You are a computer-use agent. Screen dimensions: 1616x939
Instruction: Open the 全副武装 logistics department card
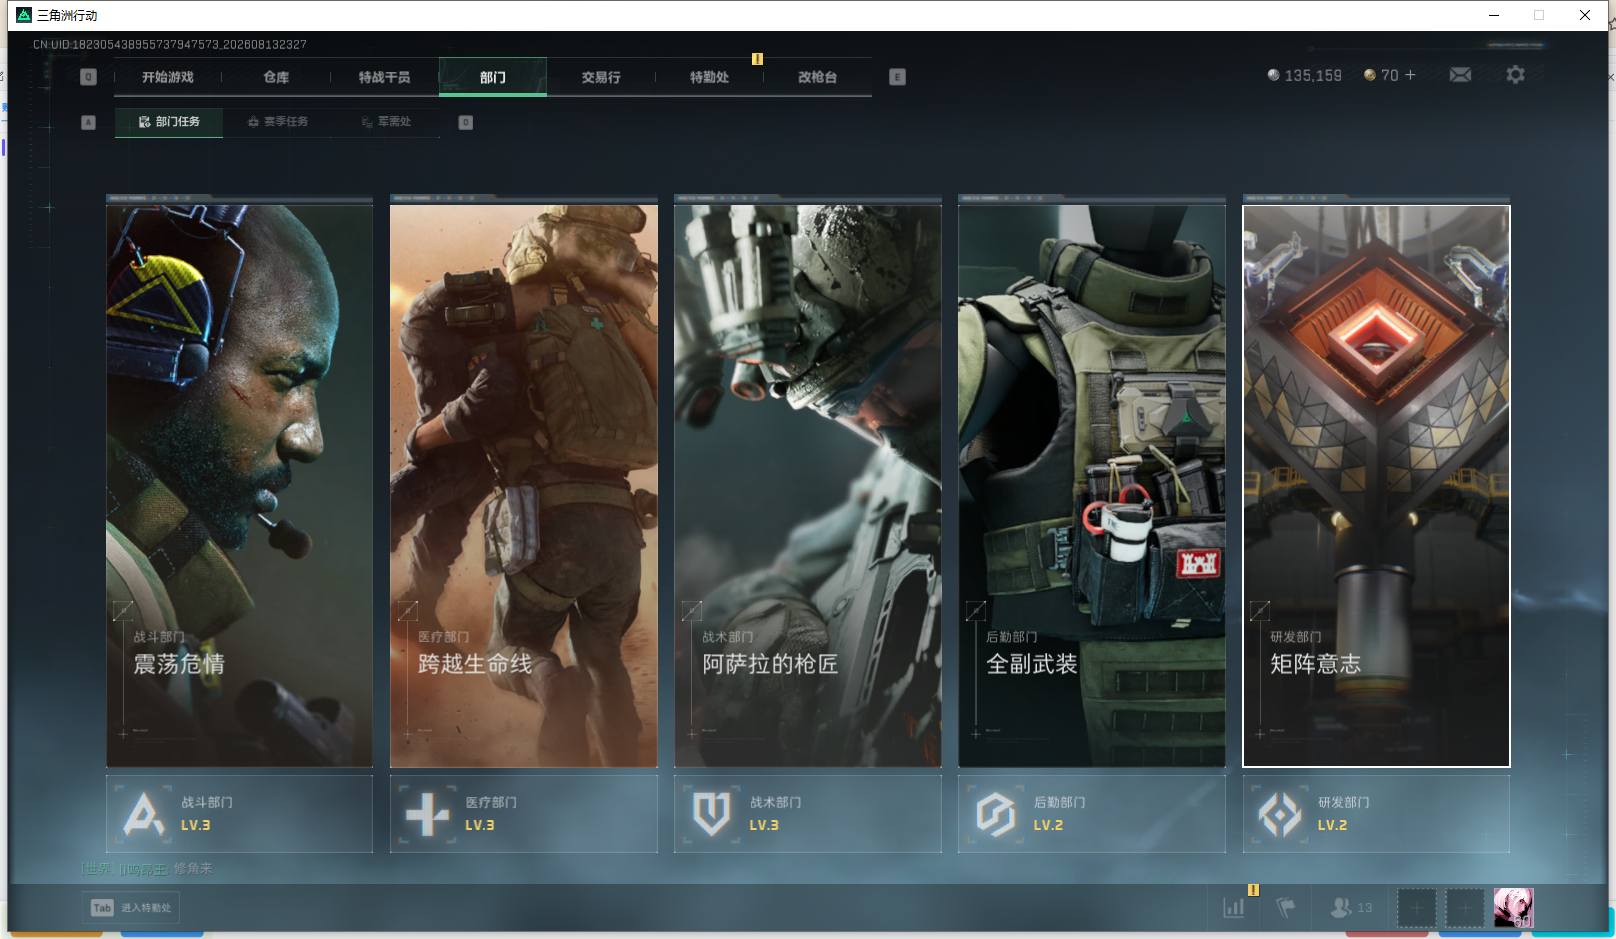coord(1092,486)
